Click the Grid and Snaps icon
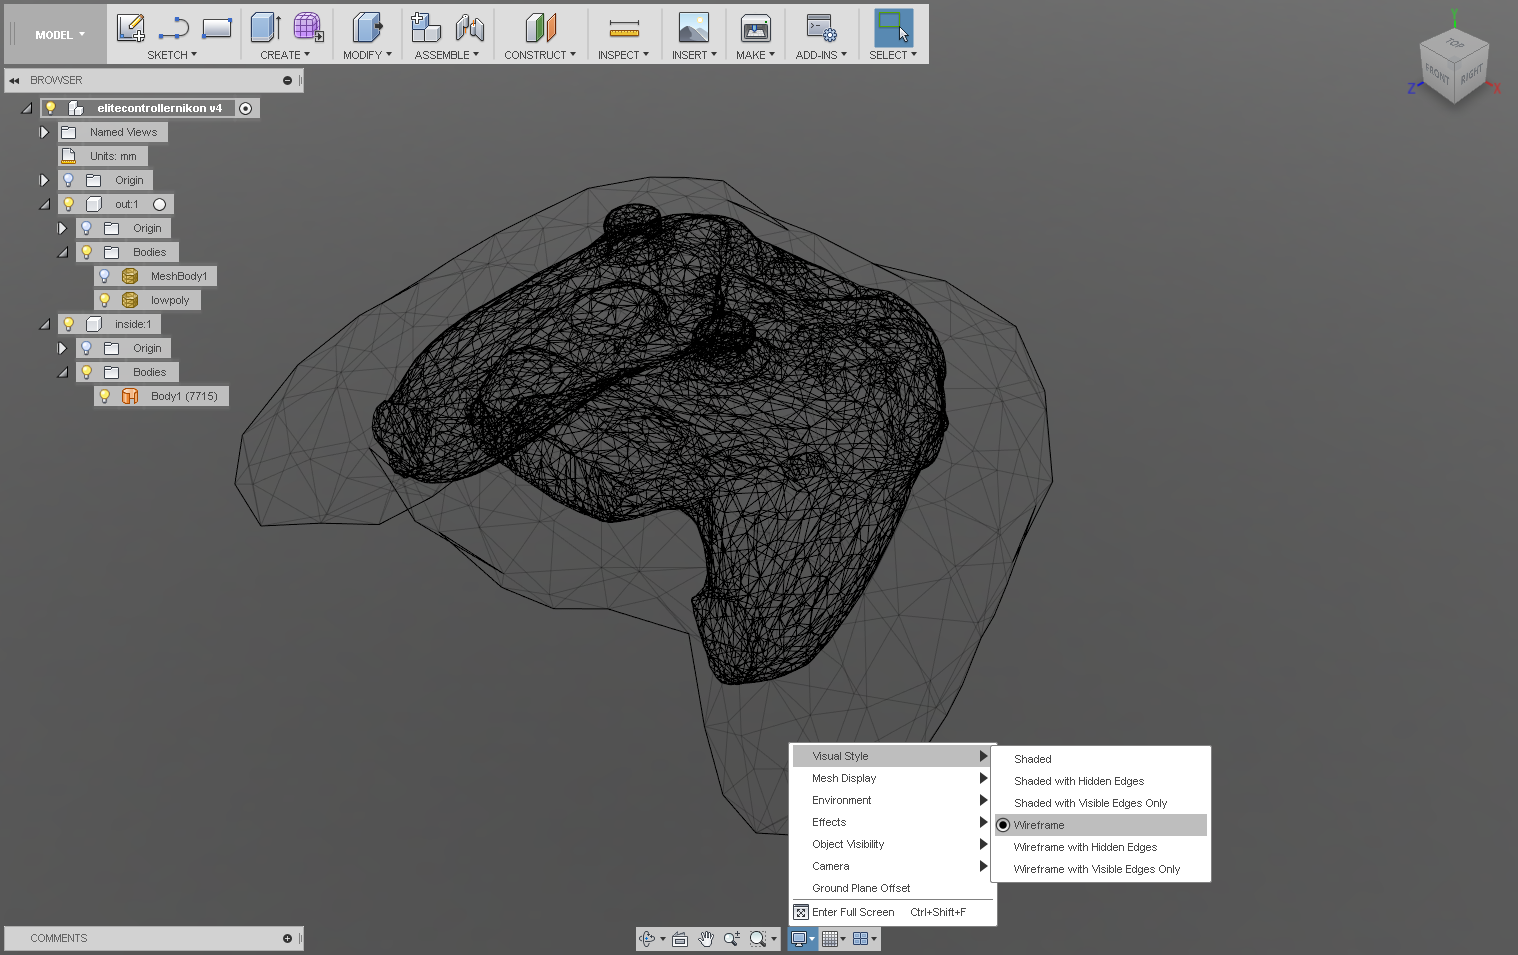The height and width of the screenshot is (955, 1518). click(x=830, y=939)
